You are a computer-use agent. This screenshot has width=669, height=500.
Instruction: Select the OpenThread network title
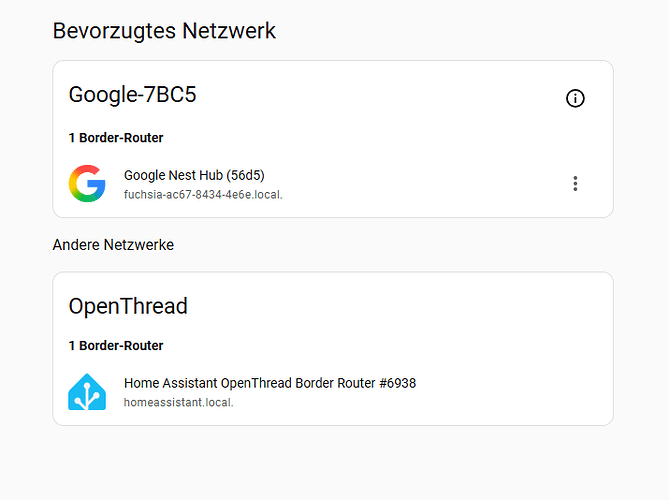click(128, 306)
